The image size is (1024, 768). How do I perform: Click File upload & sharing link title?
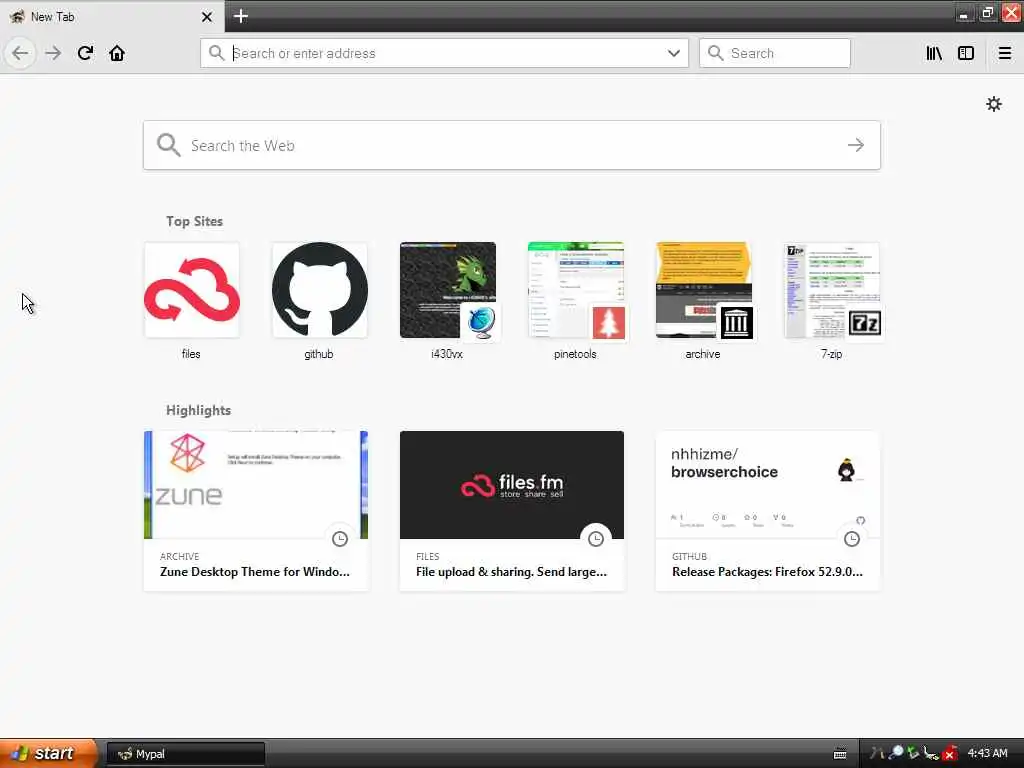pyautogui.click(x=511, y=571)
